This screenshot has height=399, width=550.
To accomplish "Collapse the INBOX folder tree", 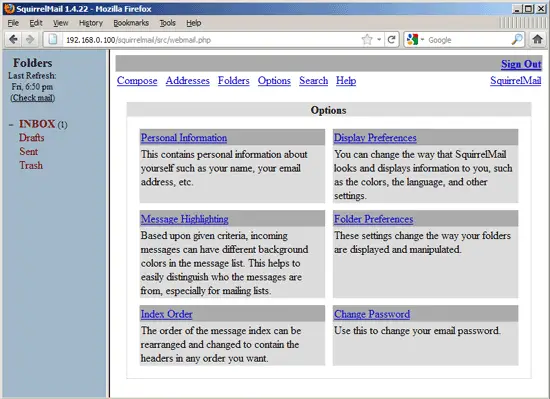I will tap(11, 124).
